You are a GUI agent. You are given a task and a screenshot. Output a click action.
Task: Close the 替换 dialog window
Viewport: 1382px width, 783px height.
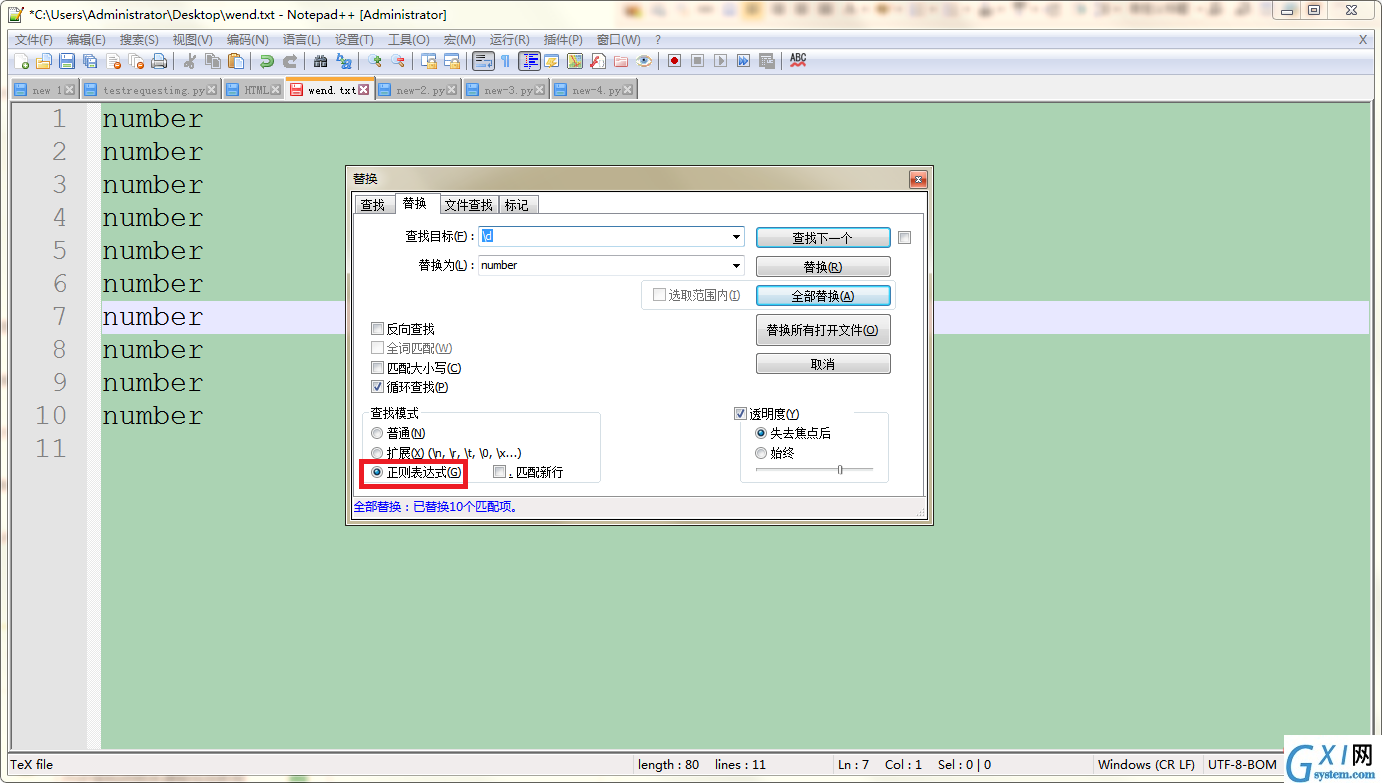[x=918, y=179]
